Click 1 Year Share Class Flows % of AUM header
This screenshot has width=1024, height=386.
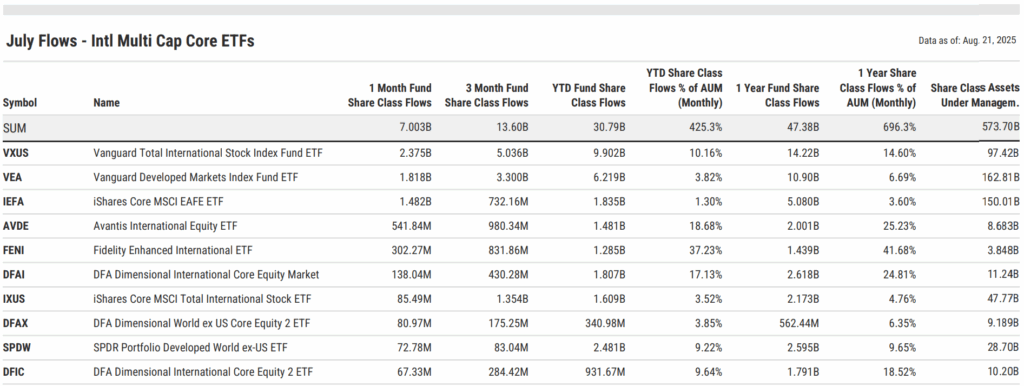(878, 88)
